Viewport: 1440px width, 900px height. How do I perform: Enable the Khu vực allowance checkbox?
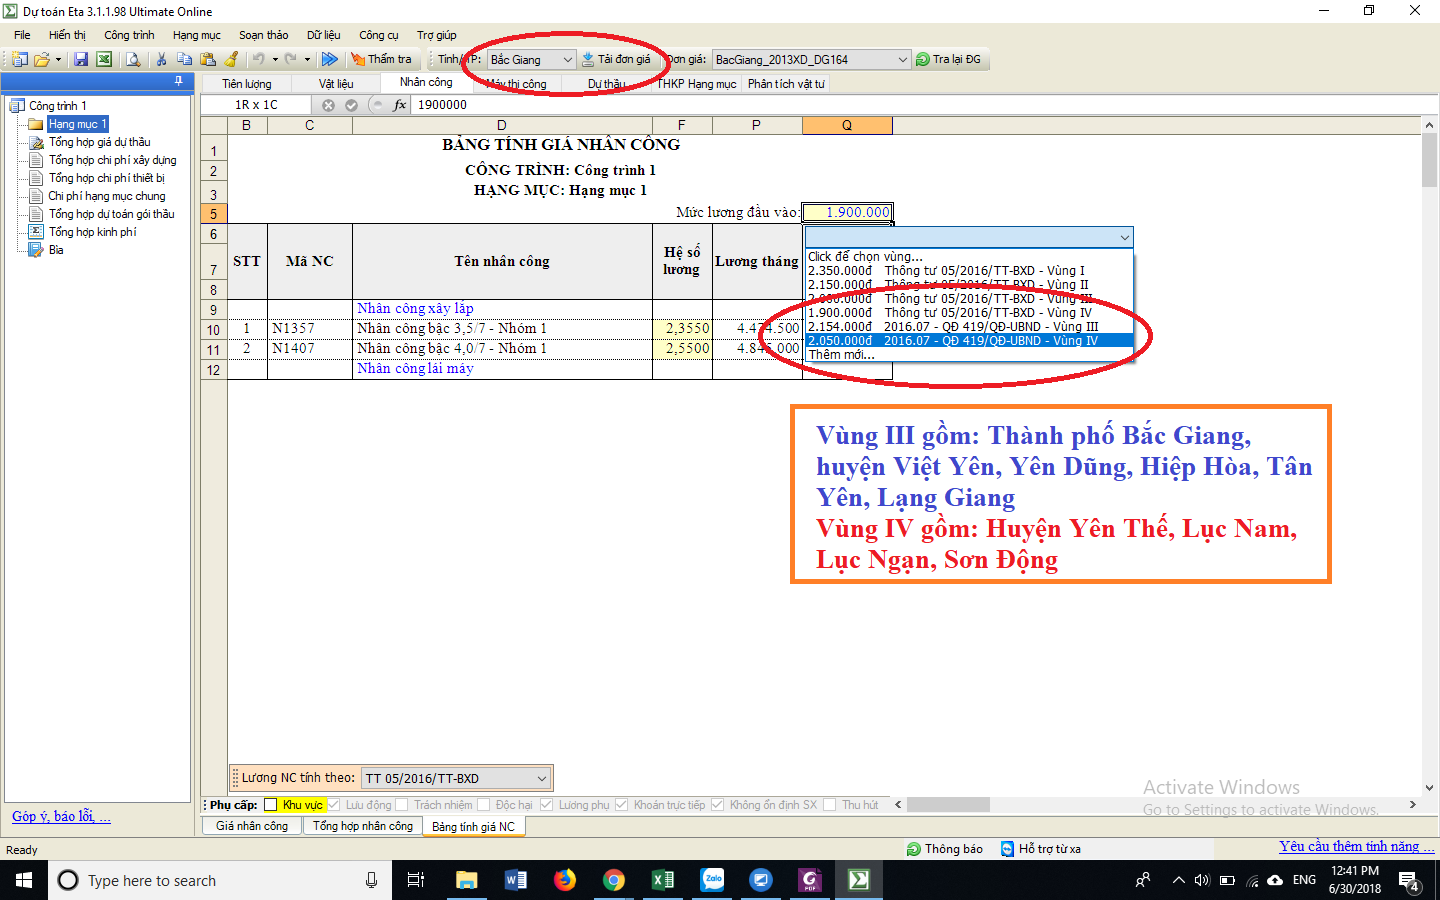point(271,805)
